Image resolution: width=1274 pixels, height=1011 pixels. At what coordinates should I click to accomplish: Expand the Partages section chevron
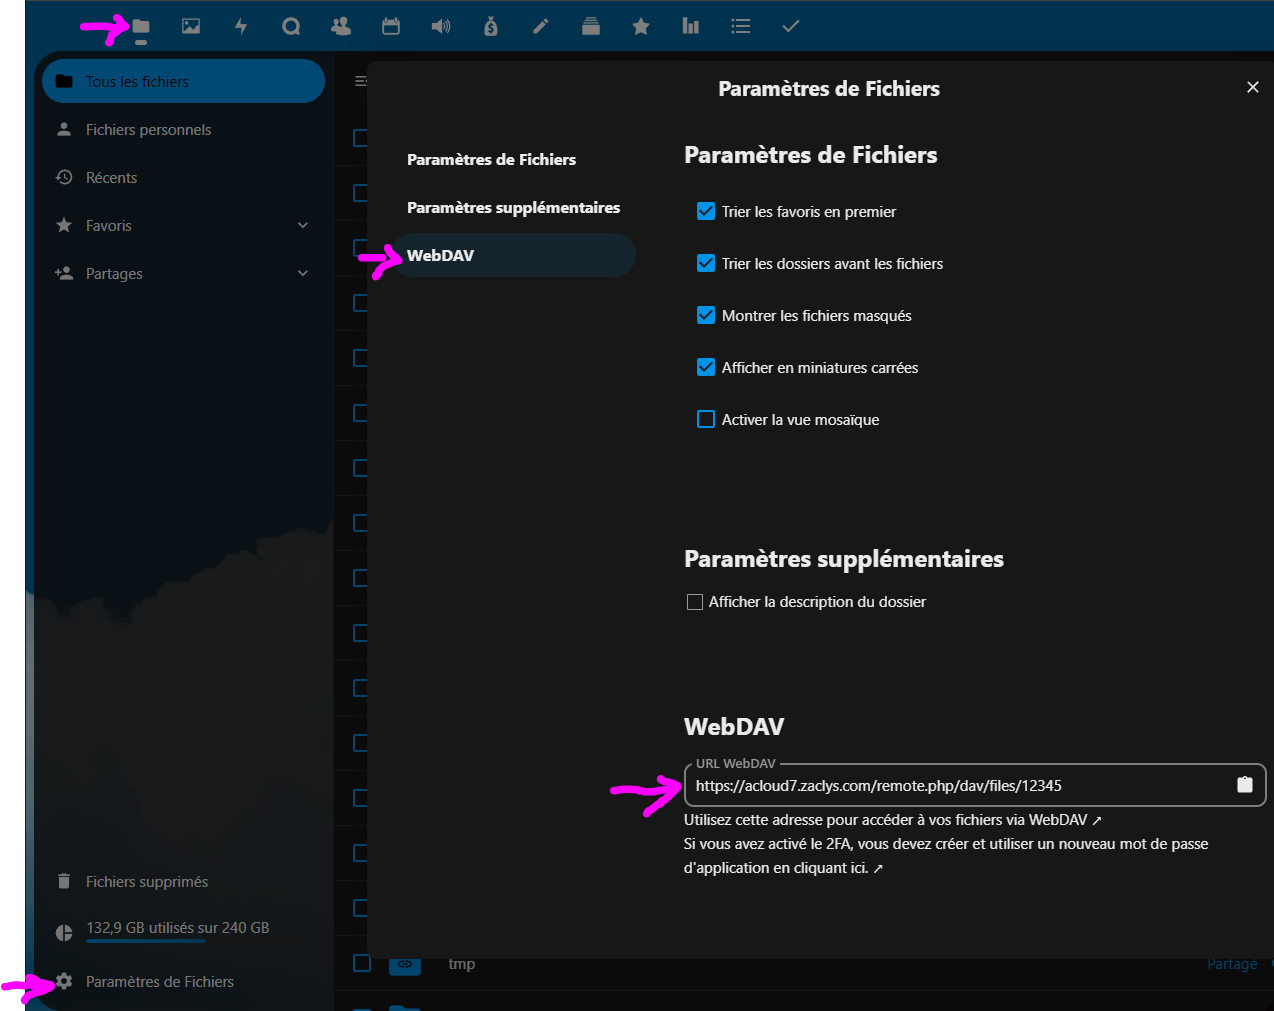click(x=303, y=274)
